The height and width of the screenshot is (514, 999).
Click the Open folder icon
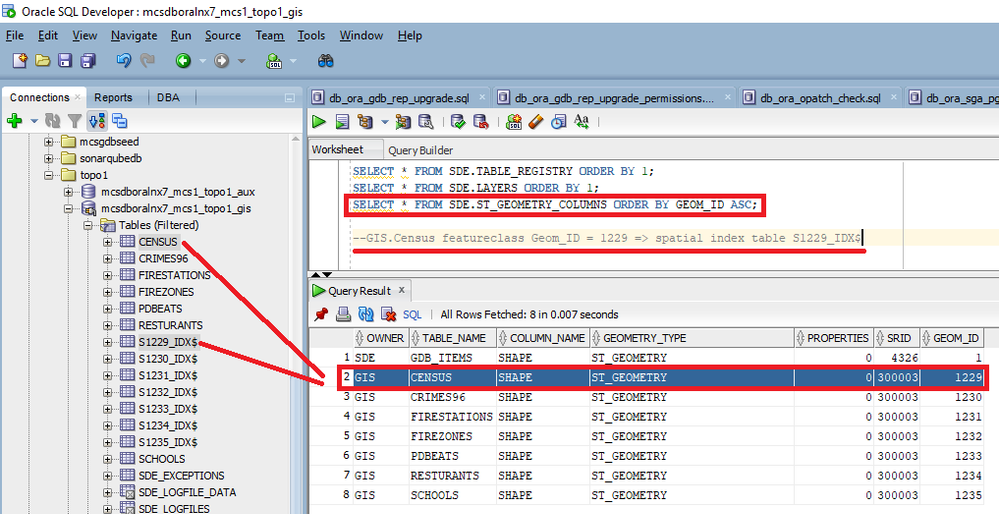(43, 61)
